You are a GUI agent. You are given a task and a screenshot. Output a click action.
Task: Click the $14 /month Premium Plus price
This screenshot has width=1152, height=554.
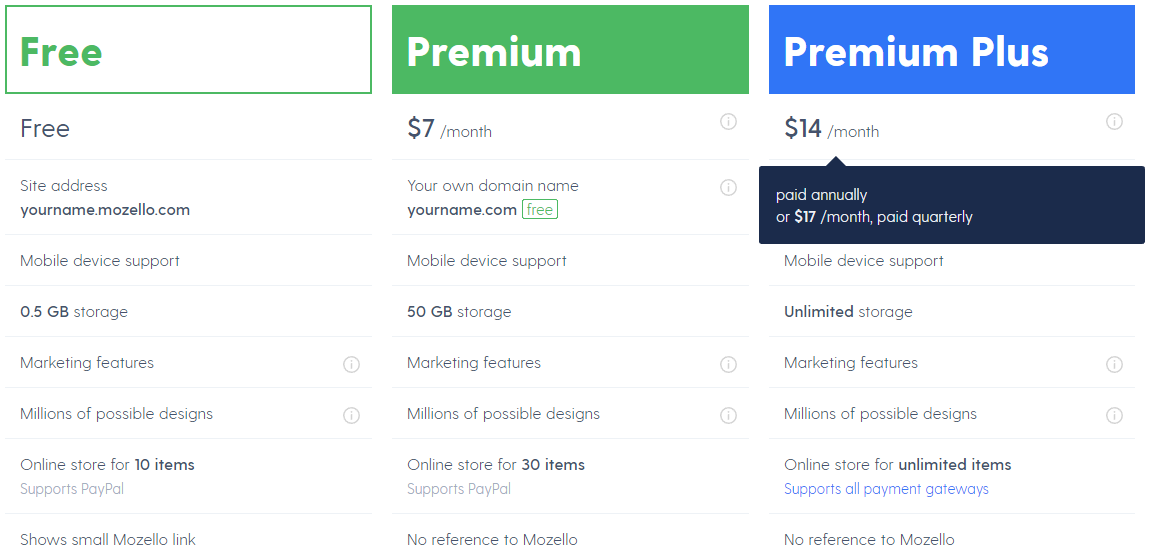[831, 129]
